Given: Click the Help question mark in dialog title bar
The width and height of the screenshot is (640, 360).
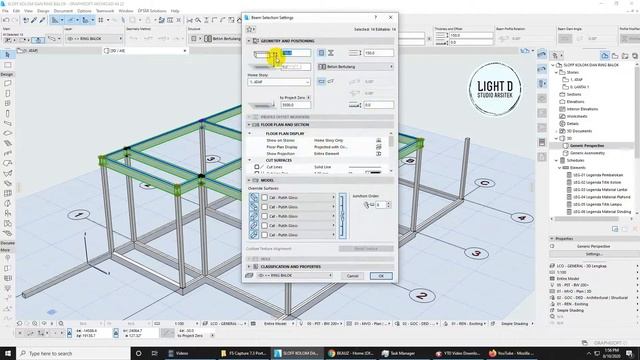Looking at the screenshot, I should click(x=376, y=18).
